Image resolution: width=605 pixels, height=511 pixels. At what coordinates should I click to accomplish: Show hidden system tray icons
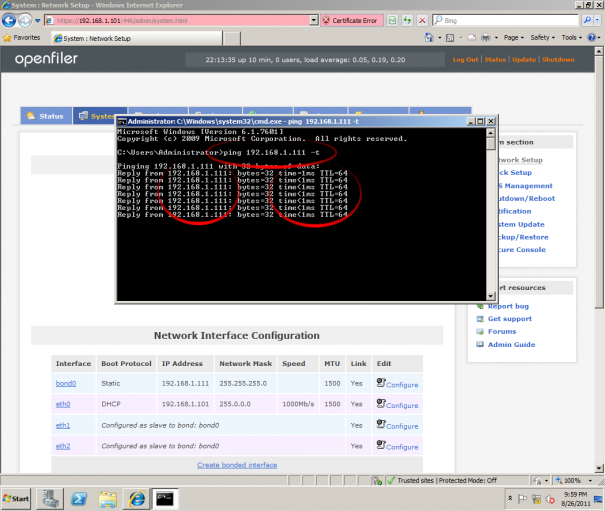pyautogui.click(x=510, y=498)
